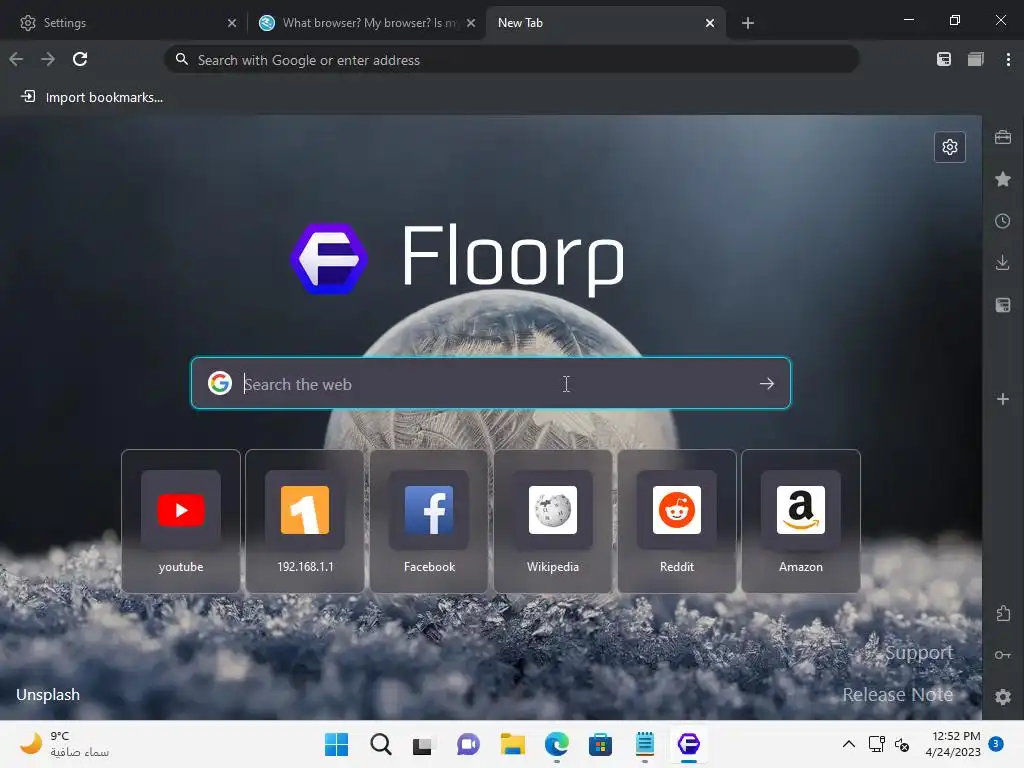The height and width of the screenshot is (768, 1024).
Task: Open the history clock sidebar icon
Action: click(x=1003, y=221)
